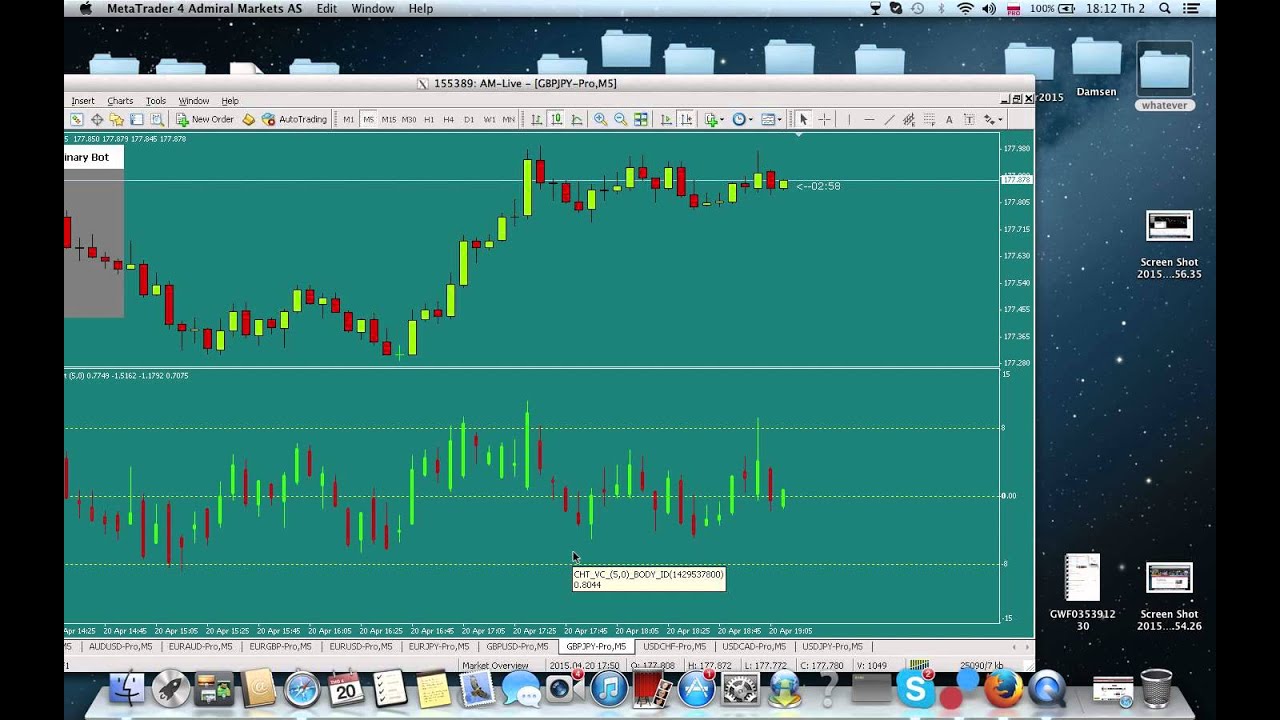Open Skype from the Dock

pos(916,688)
